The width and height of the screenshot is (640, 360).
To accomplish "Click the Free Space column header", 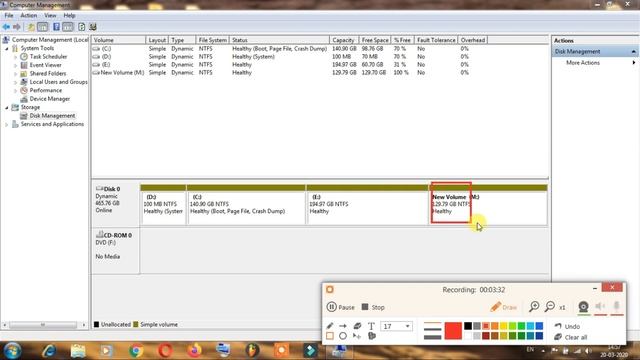I will [x=375, y=40].
